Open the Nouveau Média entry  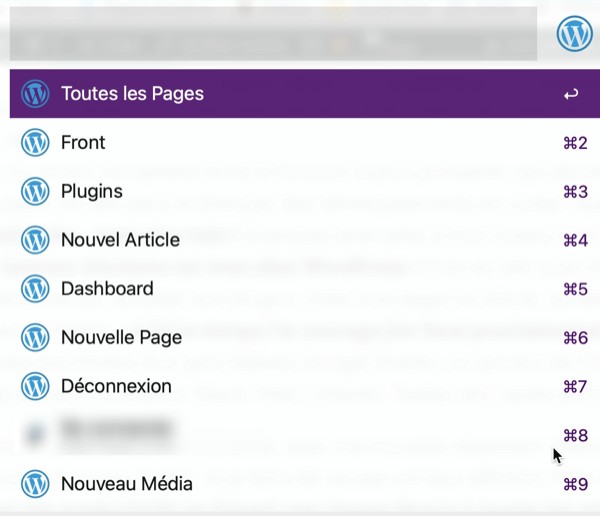pyautogui.click(x=305, y=483)
